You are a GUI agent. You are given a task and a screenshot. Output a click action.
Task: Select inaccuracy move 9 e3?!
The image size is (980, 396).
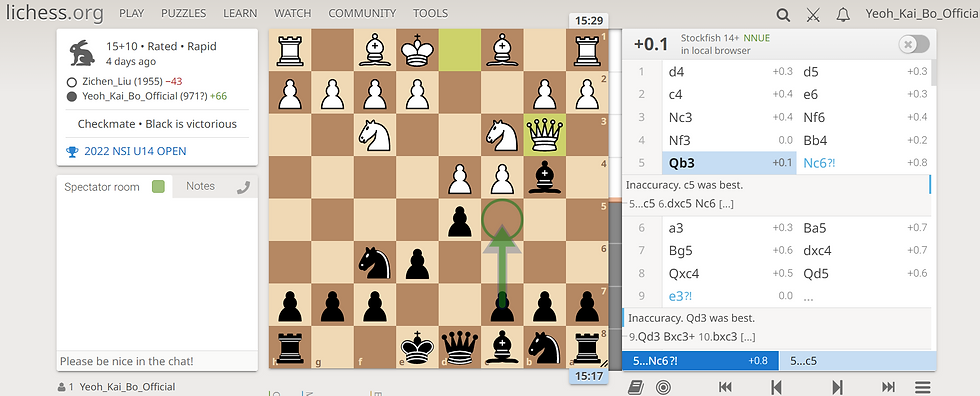(x=729, y=296)
